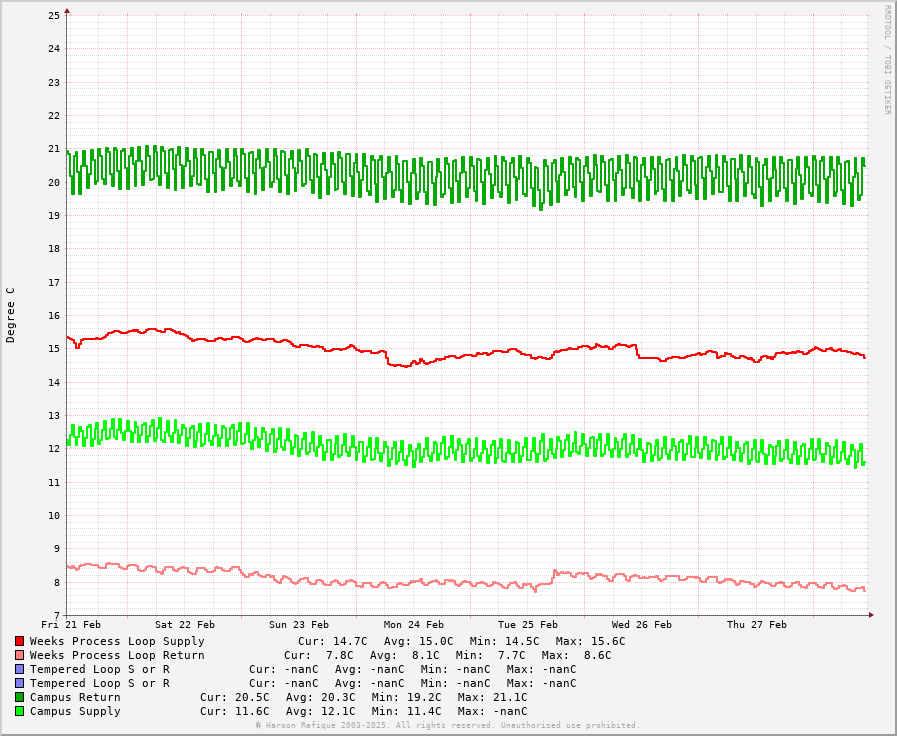Click the Sun 23 Feb axis label
897x736 pixels.
tap(299, 624)
